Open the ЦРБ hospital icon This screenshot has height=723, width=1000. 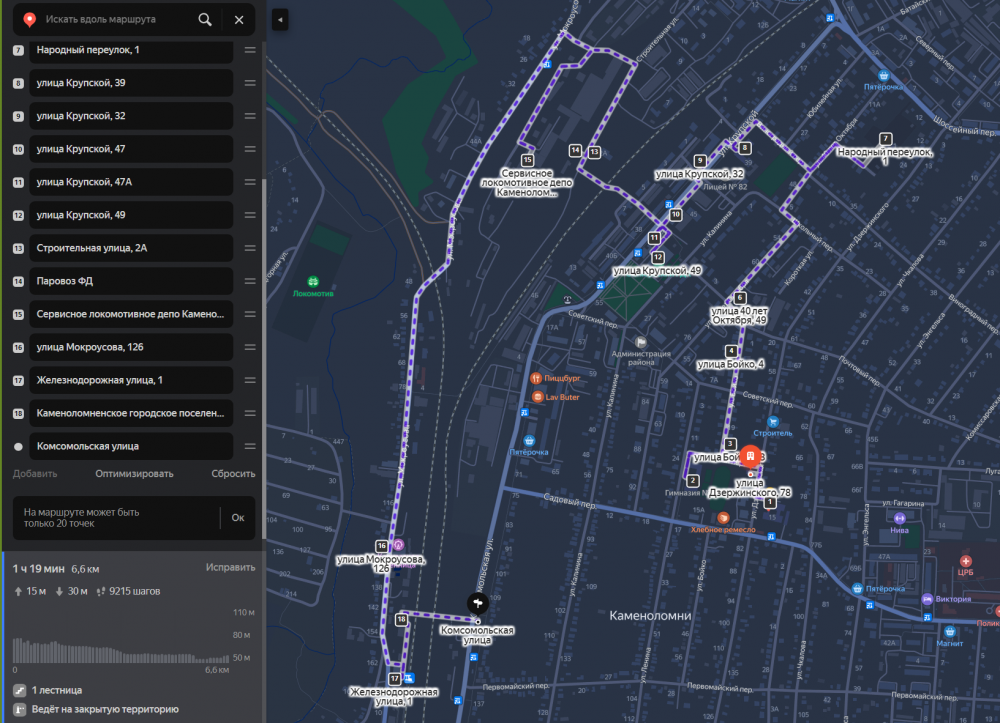click(966, 561)
